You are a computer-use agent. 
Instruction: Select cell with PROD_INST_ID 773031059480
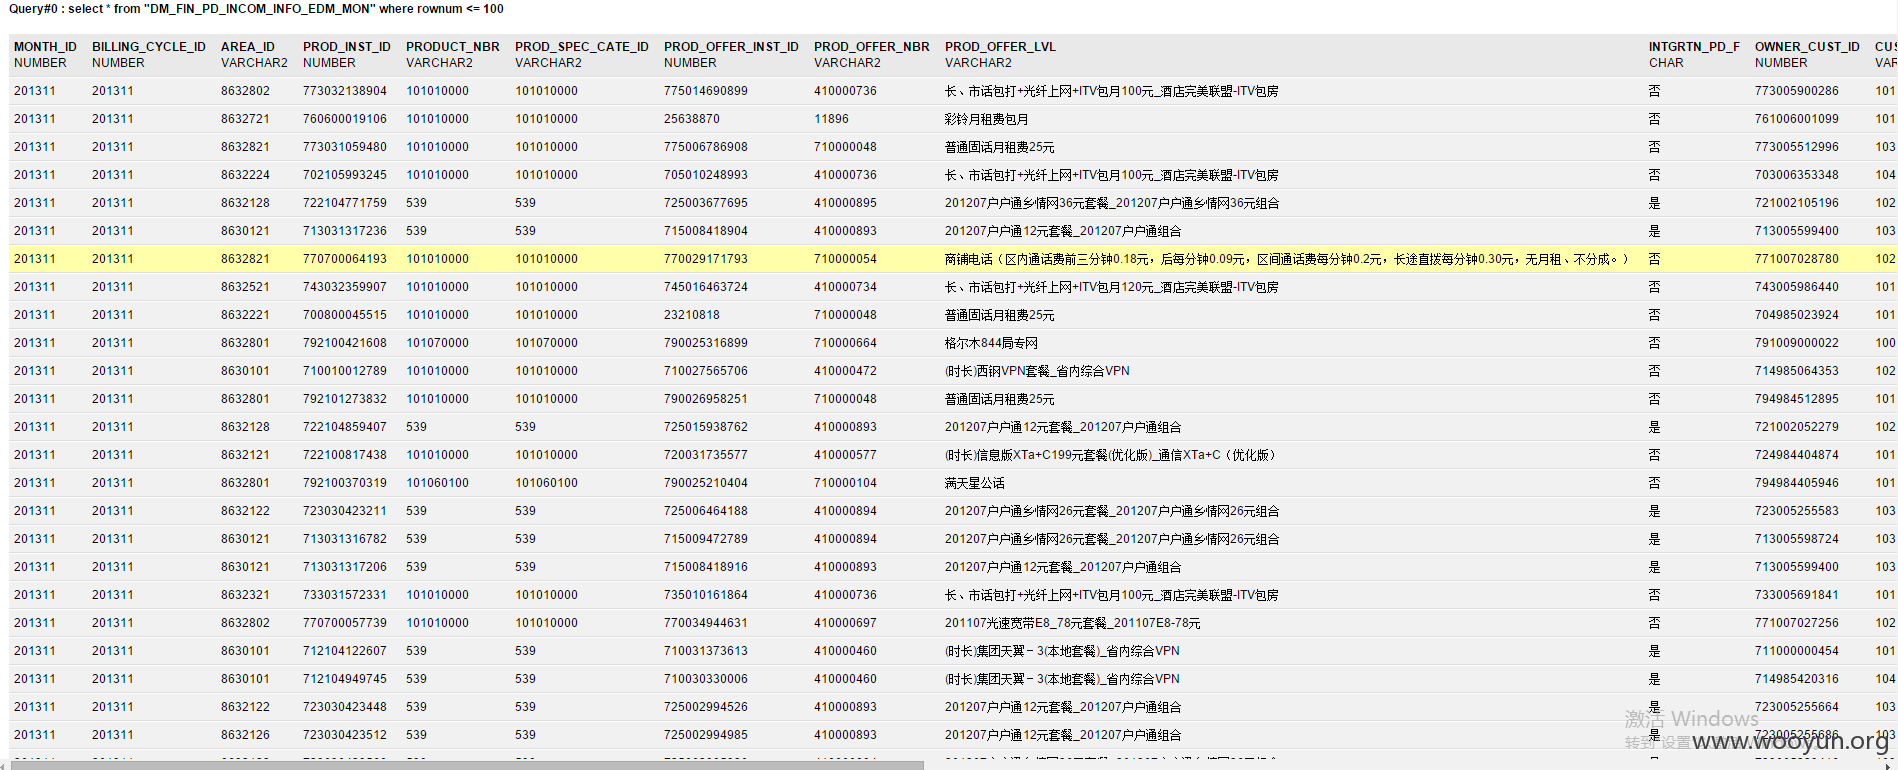345,147
